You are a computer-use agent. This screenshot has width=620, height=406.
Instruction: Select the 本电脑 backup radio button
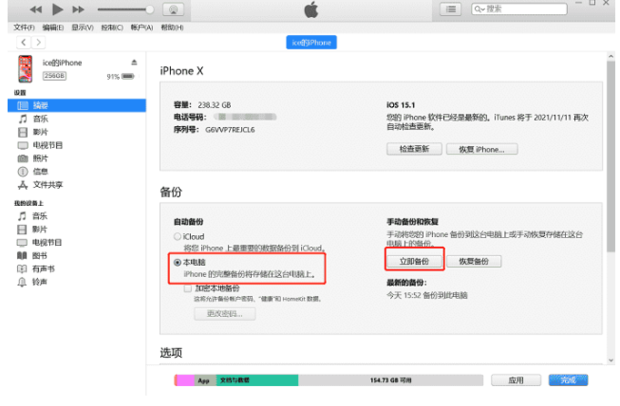[177, 262]
